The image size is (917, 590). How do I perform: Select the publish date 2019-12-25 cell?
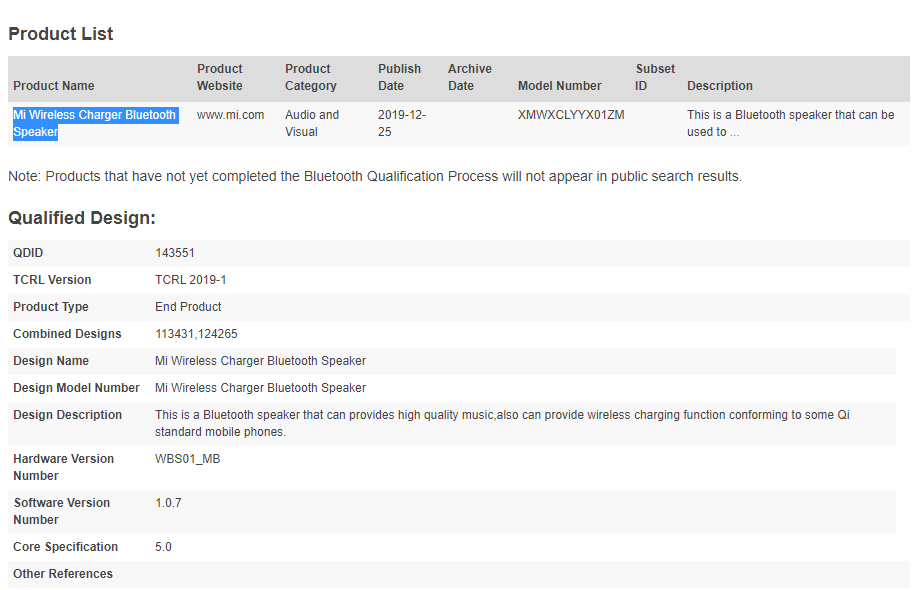[x=402, y=123]
